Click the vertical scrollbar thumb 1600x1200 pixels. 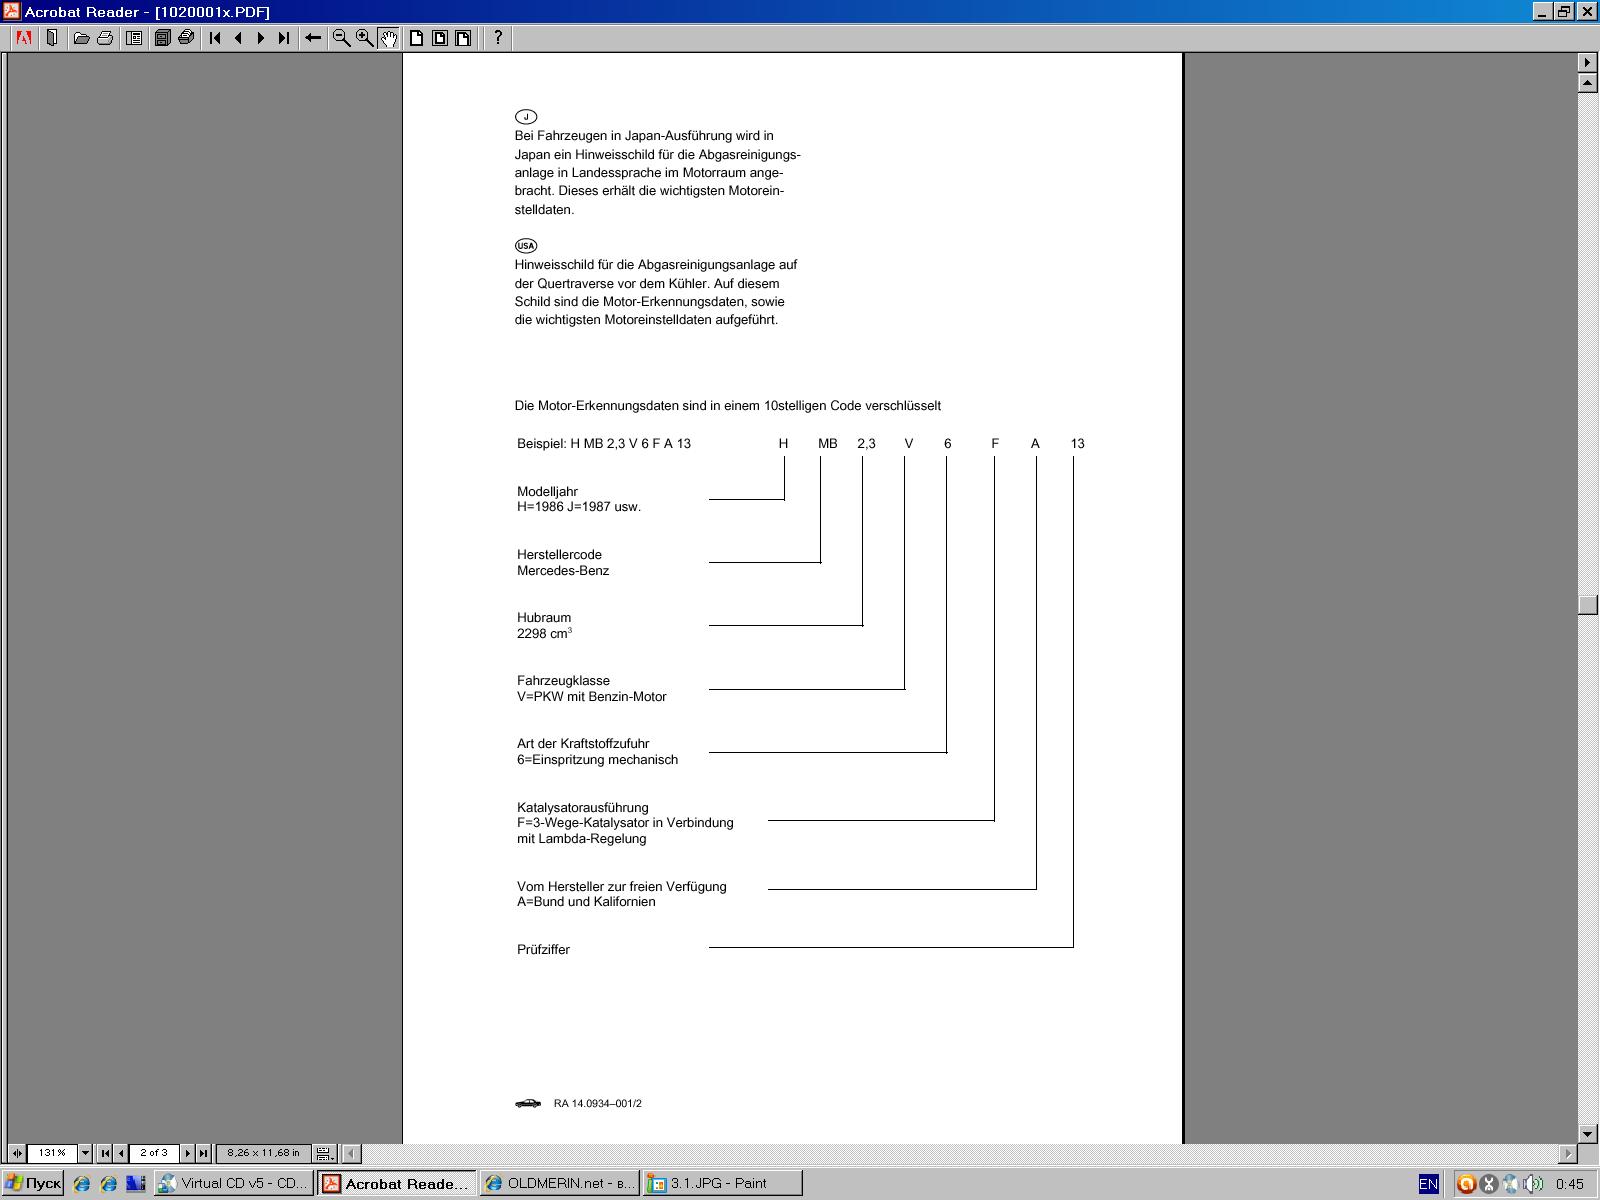pos(1588,604)
